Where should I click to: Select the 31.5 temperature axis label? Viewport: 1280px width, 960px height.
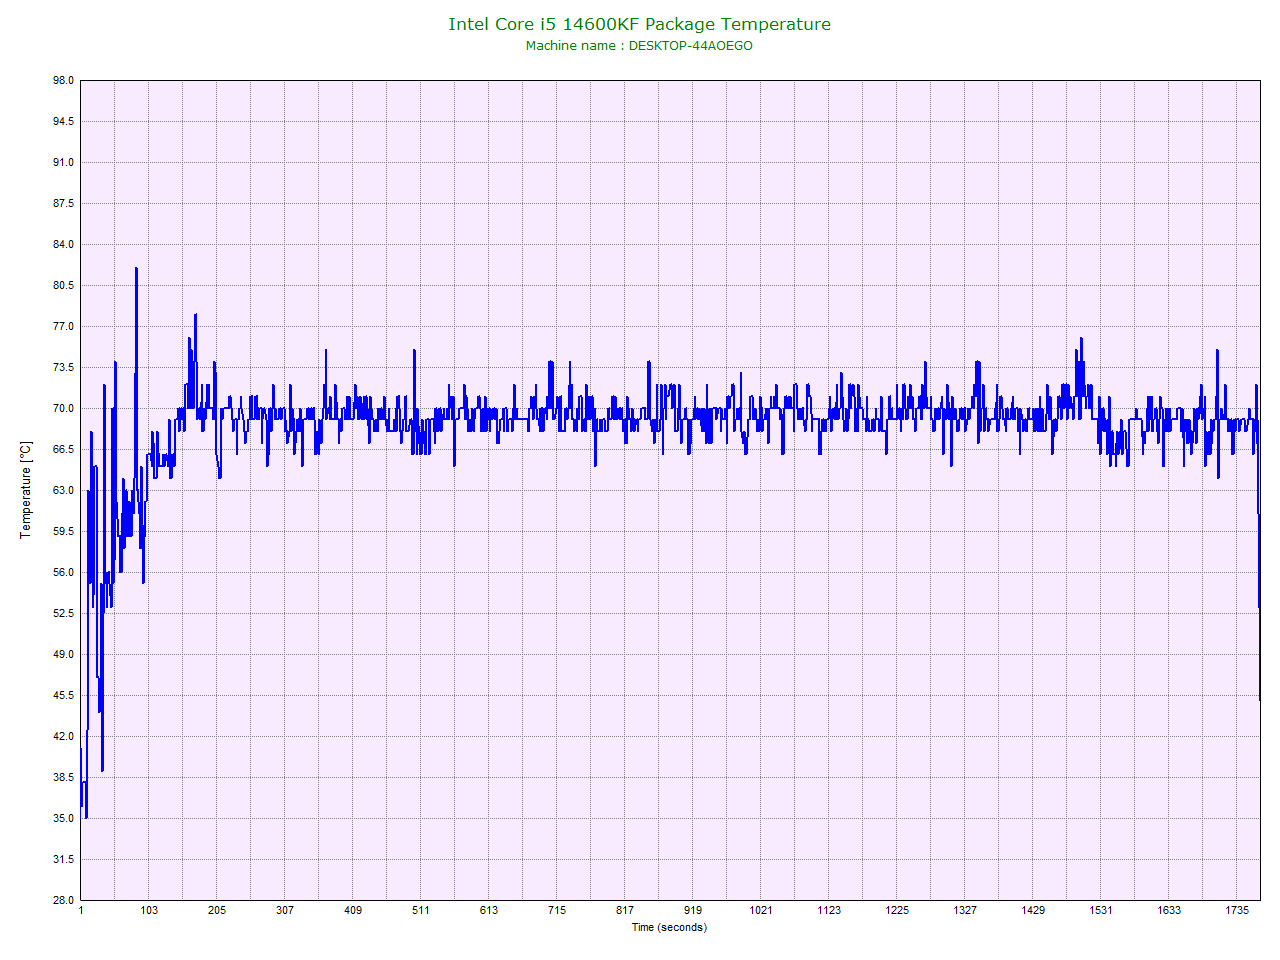[63, 859]
